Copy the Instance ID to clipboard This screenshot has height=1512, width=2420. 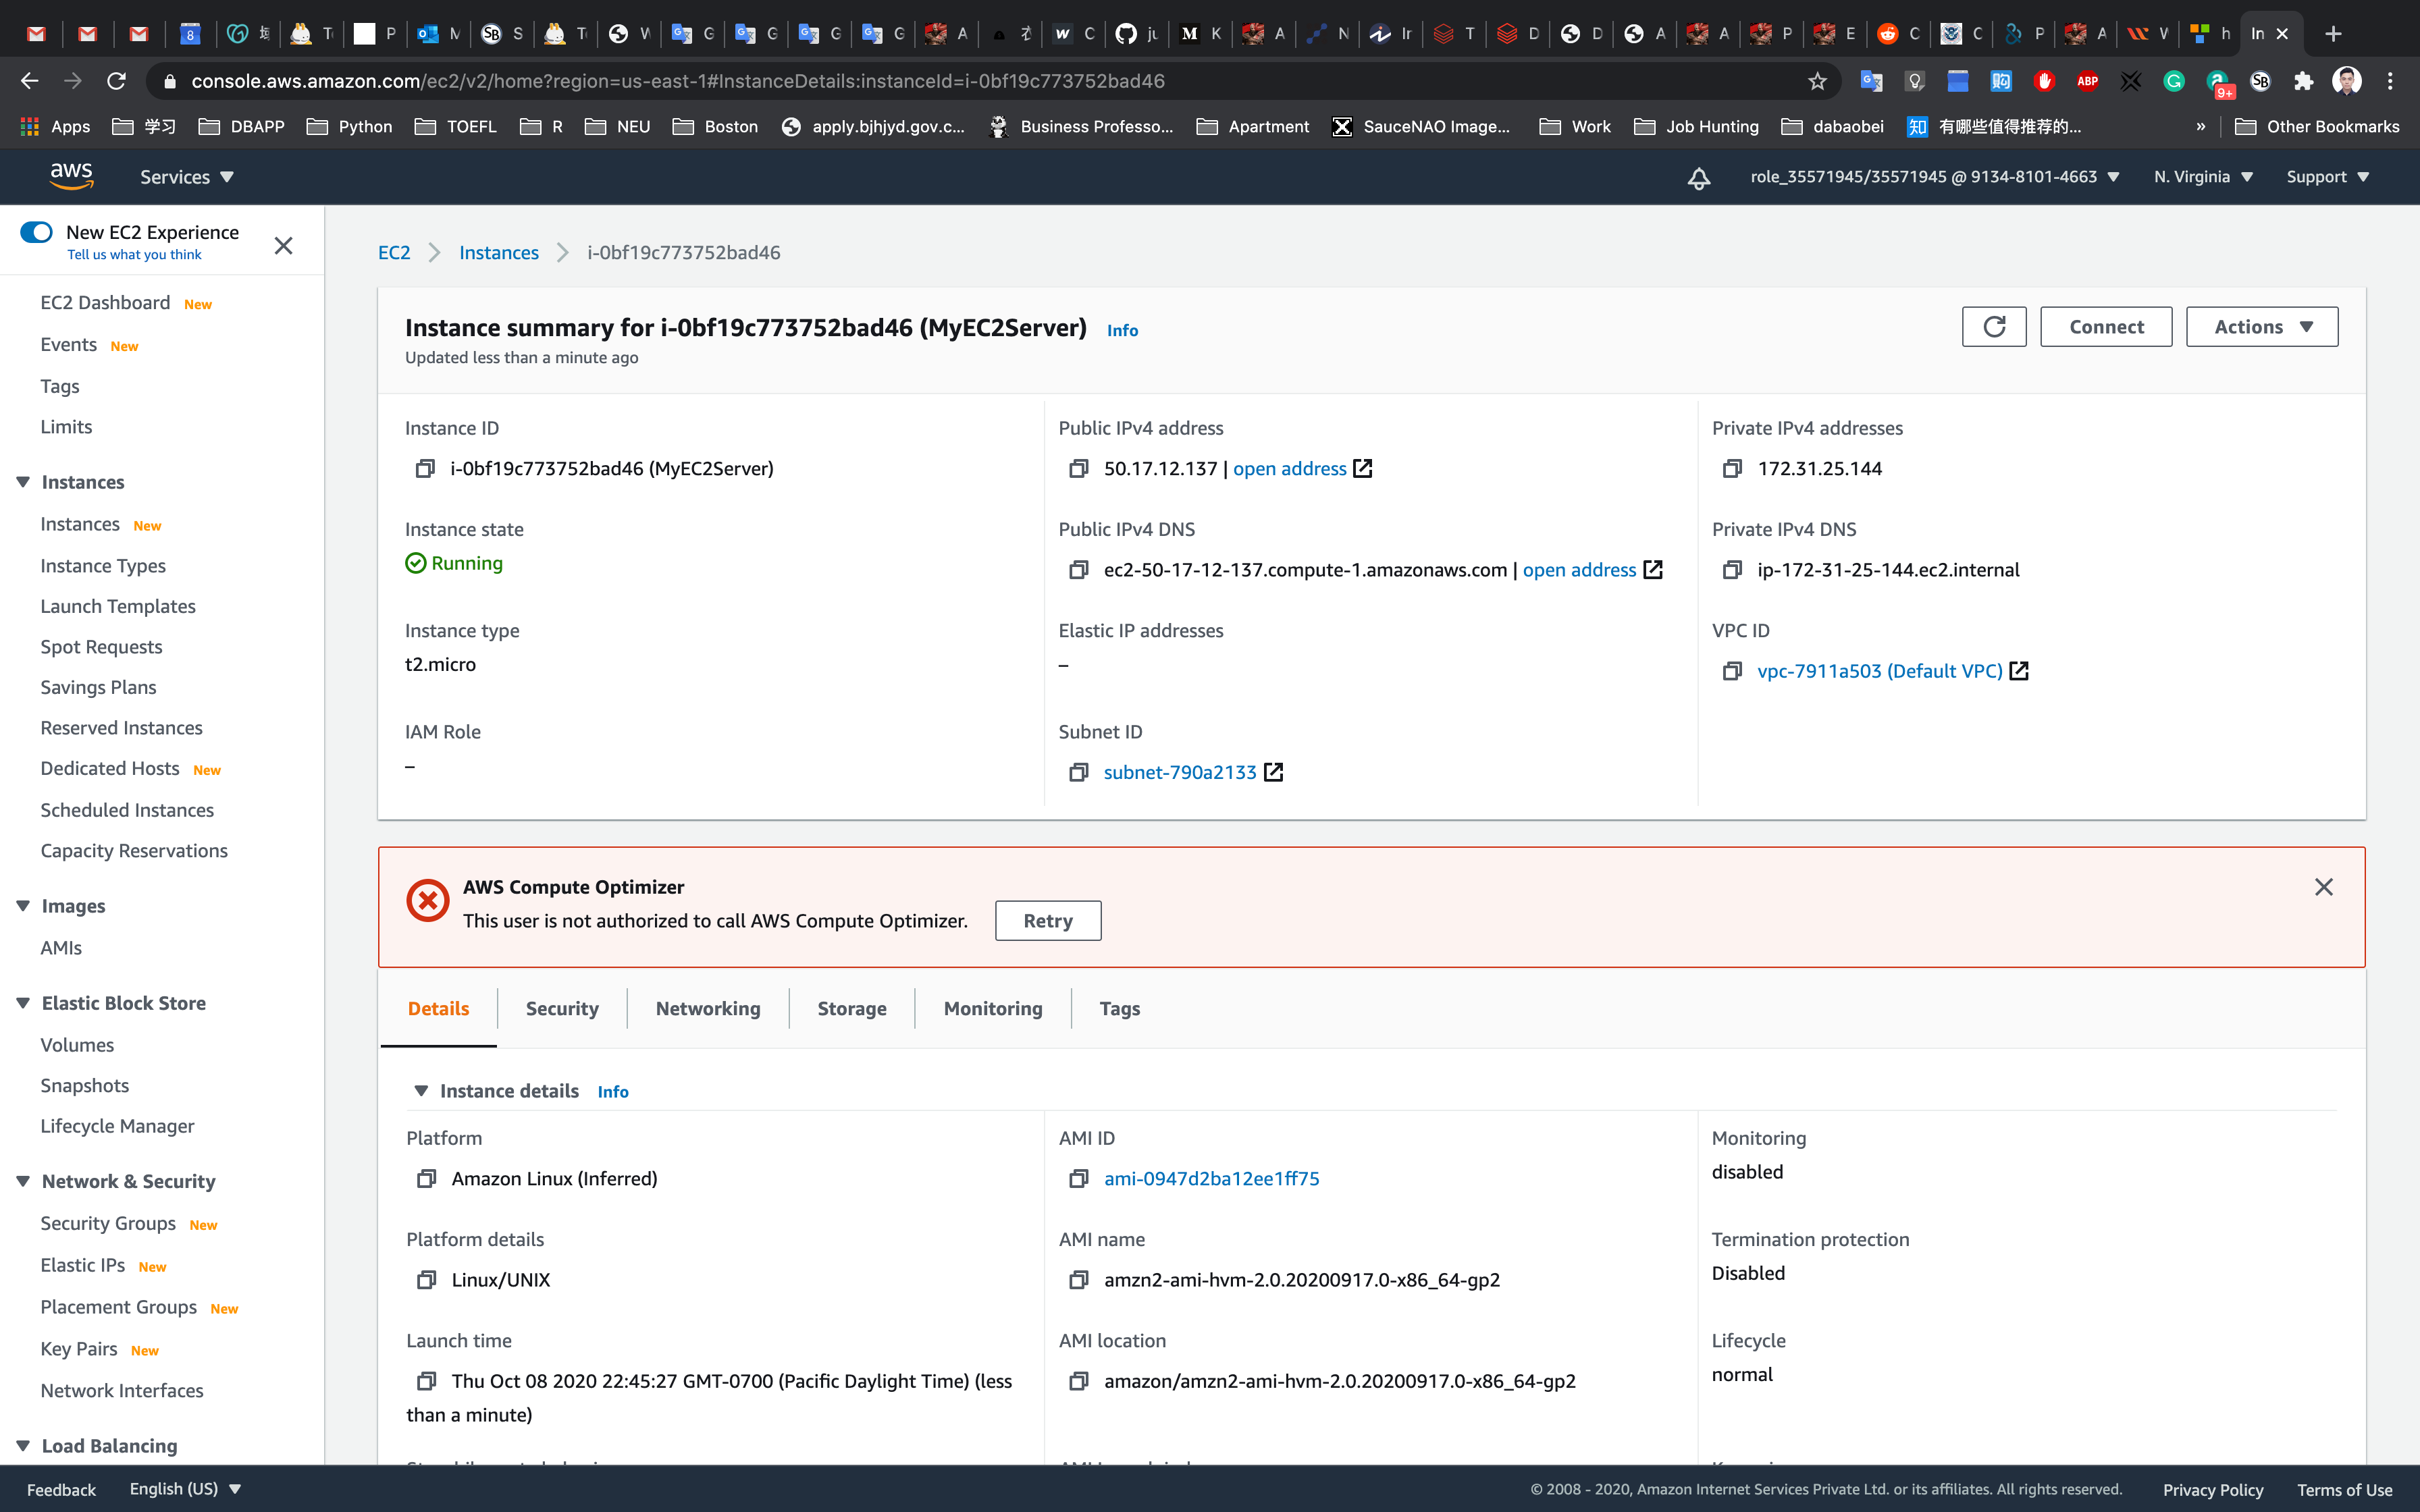(425, 469)
